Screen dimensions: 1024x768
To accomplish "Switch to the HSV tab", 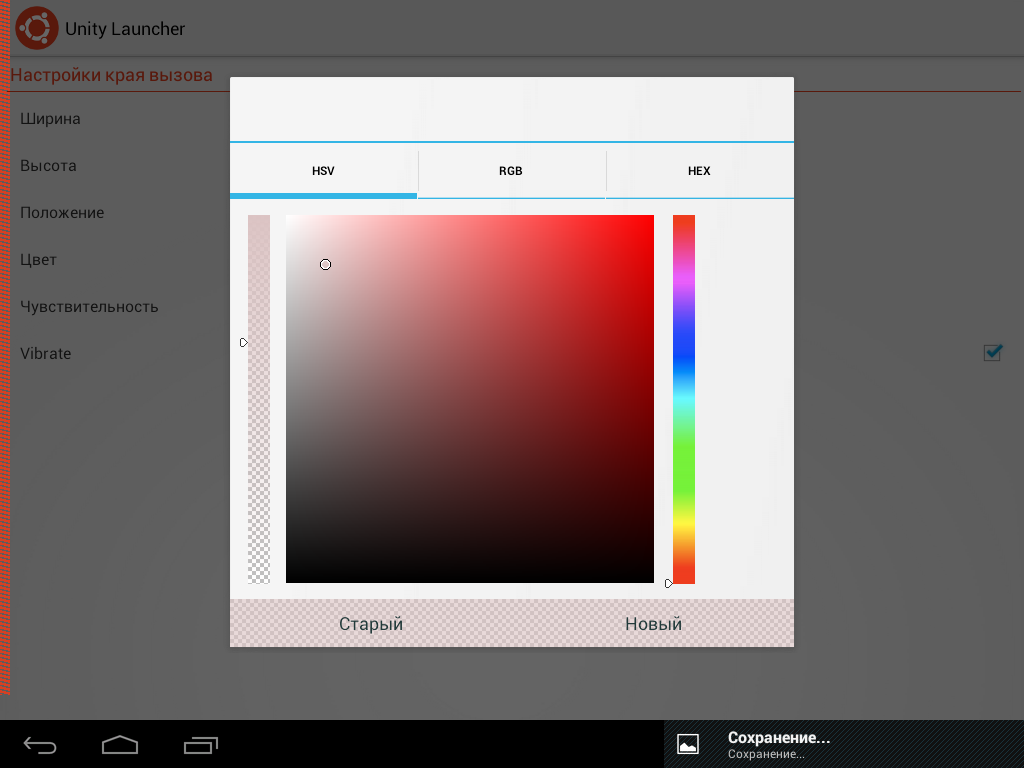I will point(323,171).
